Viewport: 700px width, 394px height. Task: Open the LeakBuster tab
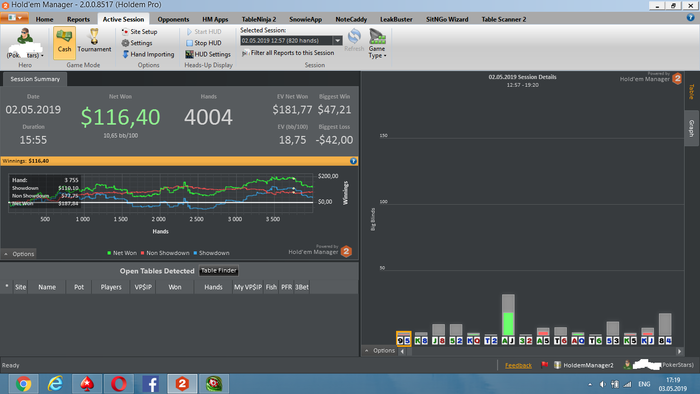coord(396,19)
